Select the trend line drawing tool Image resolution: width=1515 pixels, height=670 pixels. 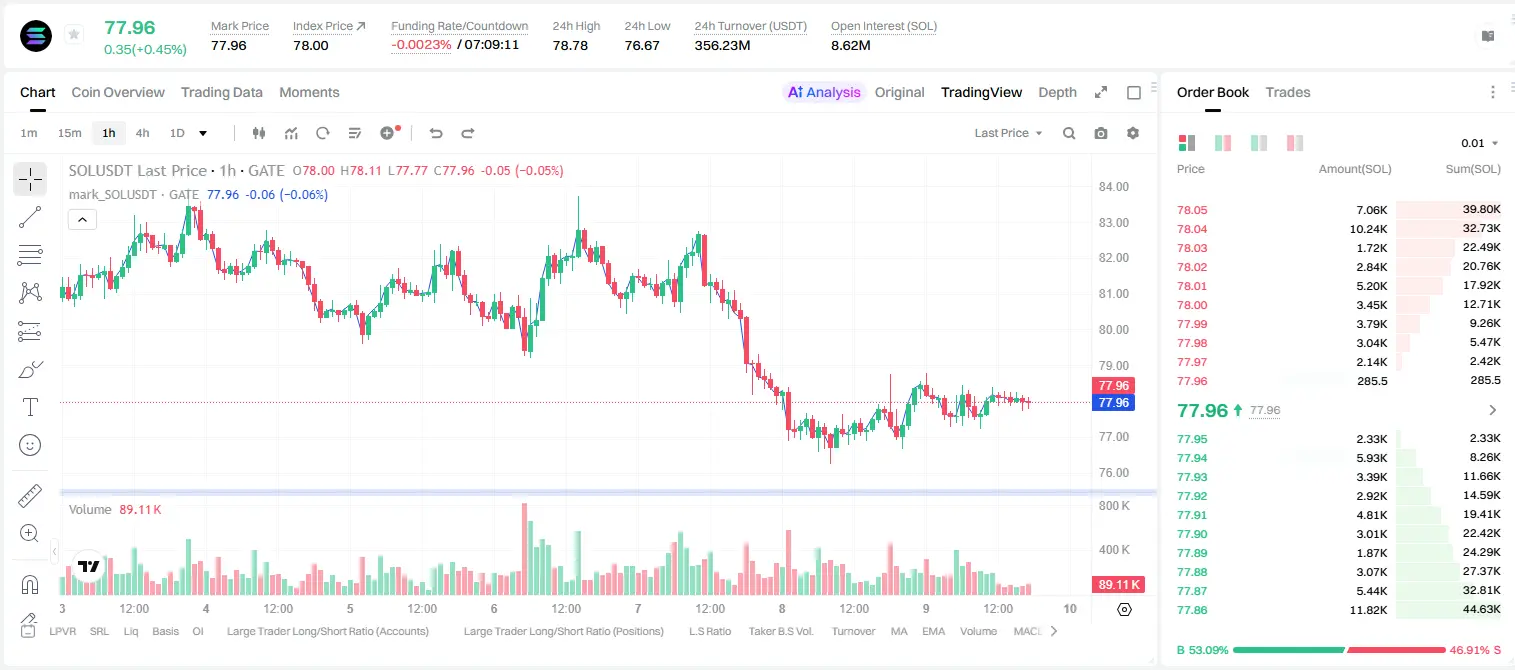pos(30,217)
